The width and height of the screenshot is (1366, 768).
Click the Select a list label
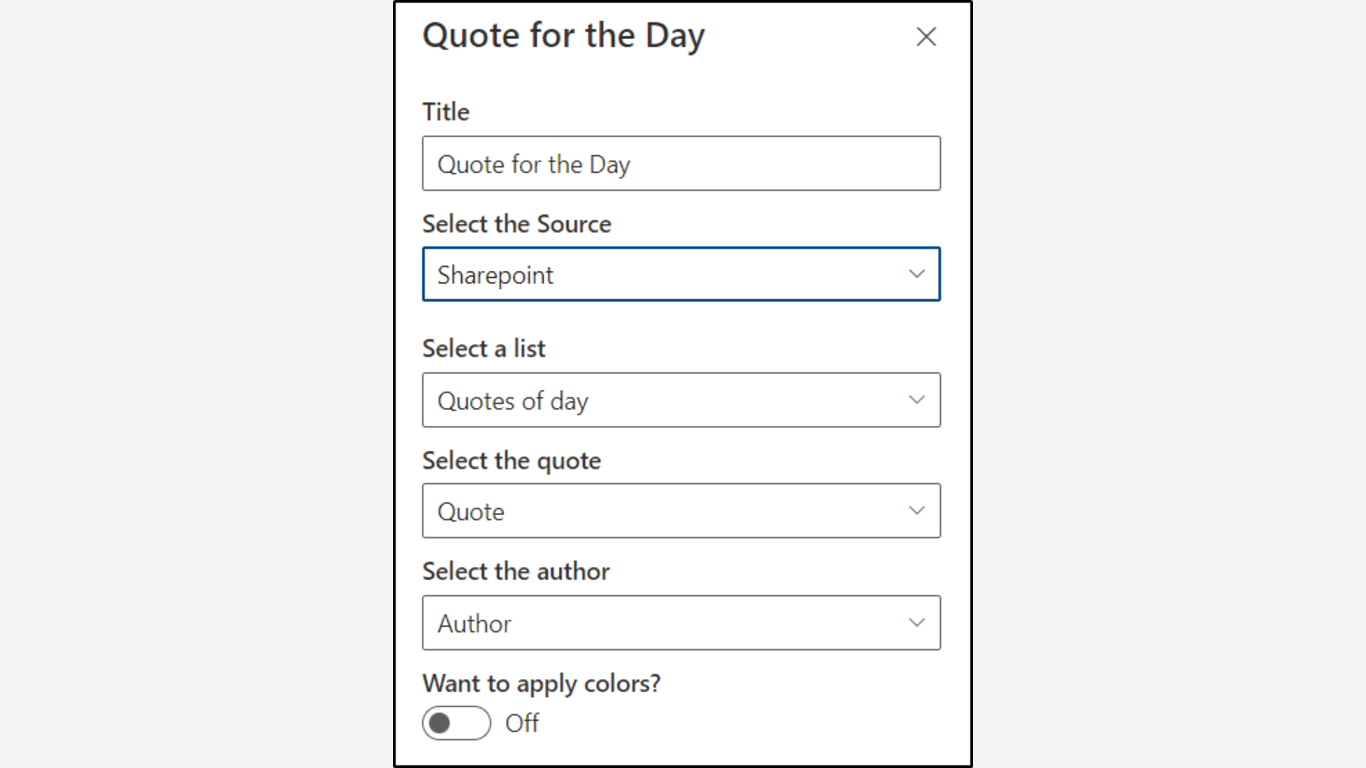pos(484,349)
